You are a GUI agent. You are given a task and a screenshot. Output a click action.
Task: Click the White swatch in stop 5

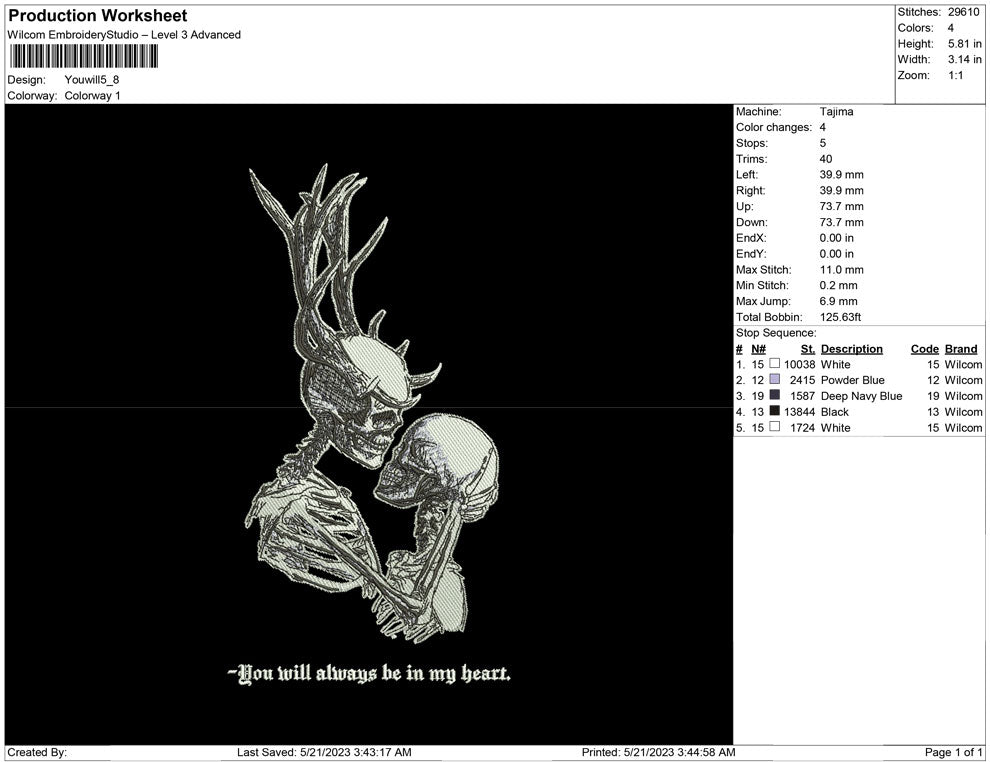pyautogui.click(x=775, y=428)
